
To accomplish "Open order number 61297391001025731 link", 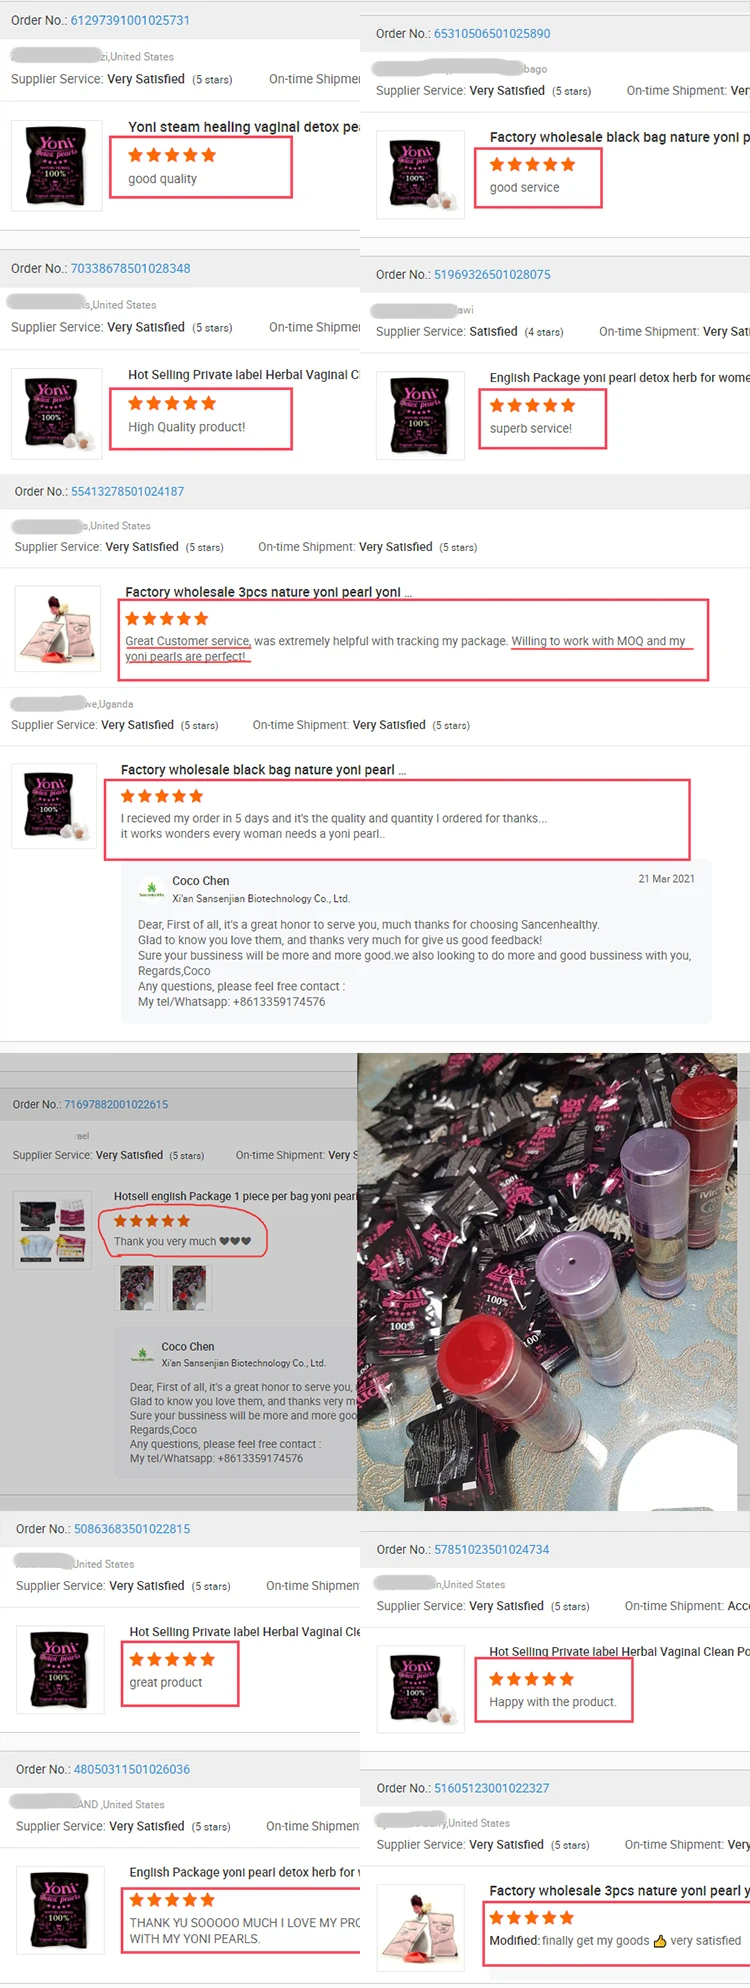I will coord(130,20).
